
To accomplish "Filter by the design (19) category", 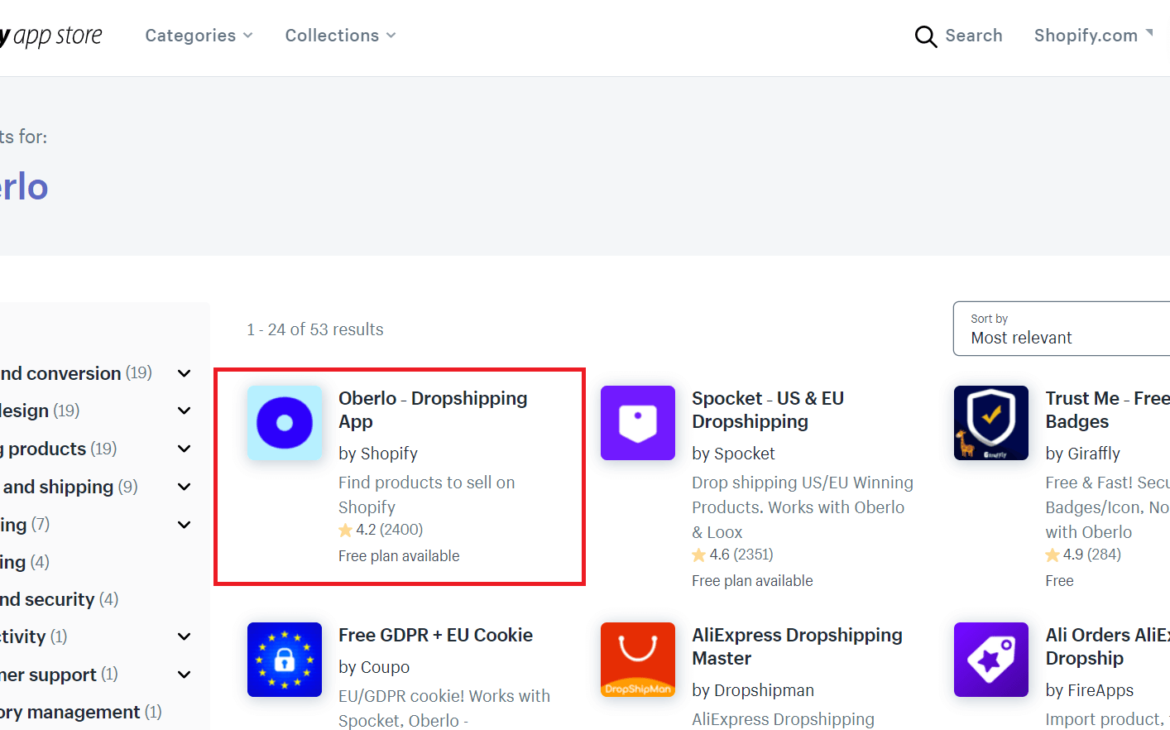I will pyautogui.click(x=40, y=411).
